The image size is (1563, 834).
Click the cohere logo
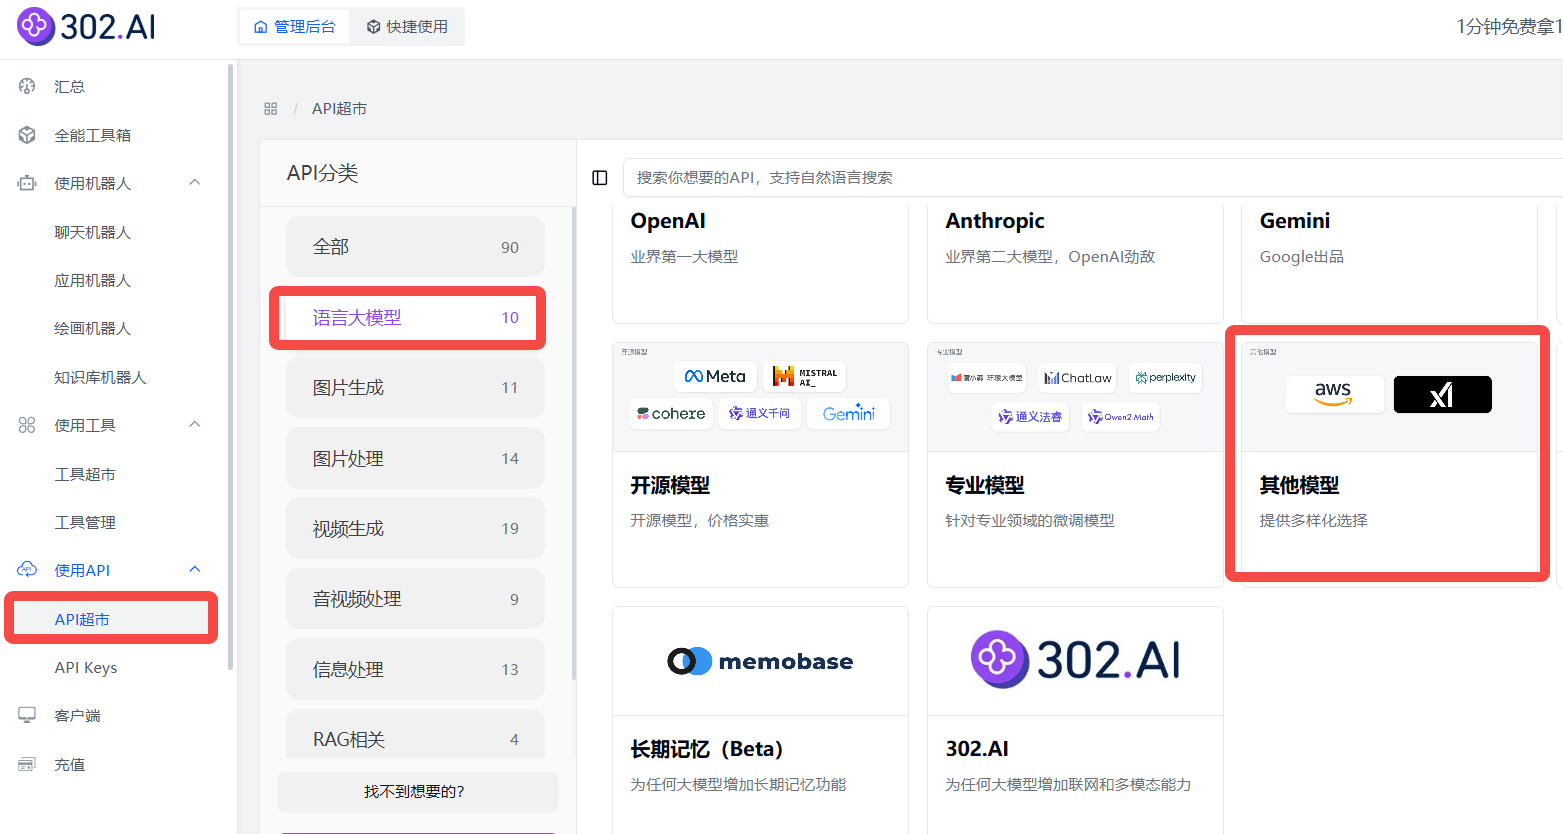671,413
